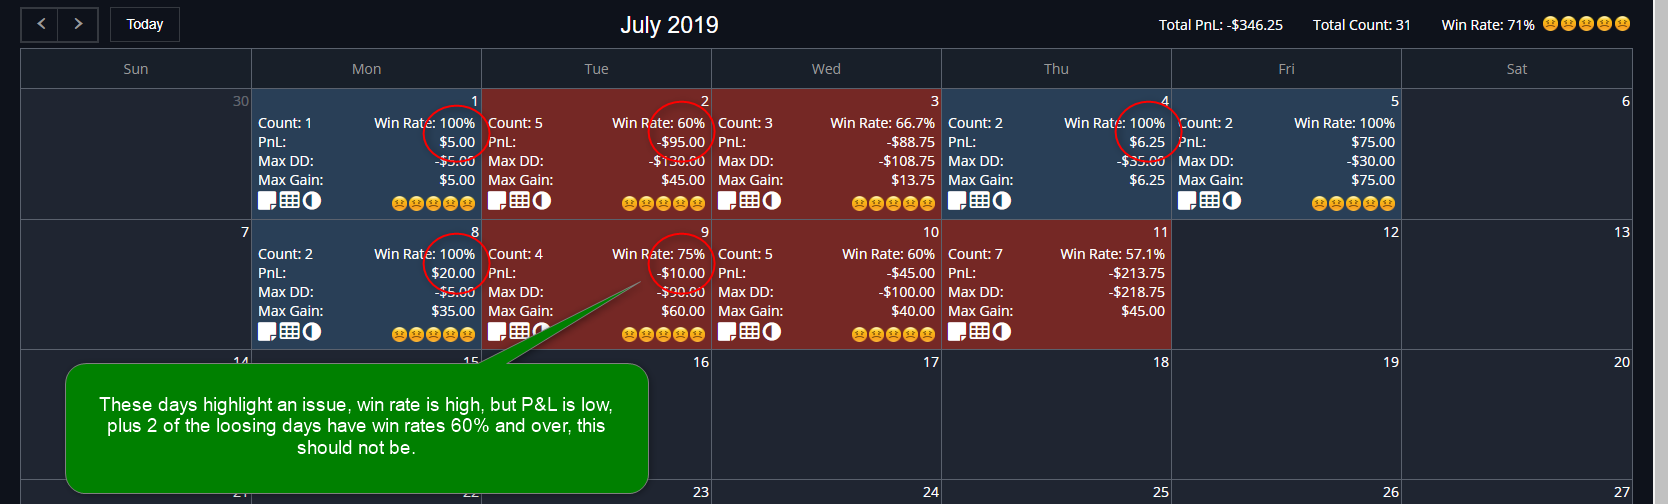This screenshot has height=504, width=1668.
Task: Click the Total PnL summary text
Action: coord(1220,25)
